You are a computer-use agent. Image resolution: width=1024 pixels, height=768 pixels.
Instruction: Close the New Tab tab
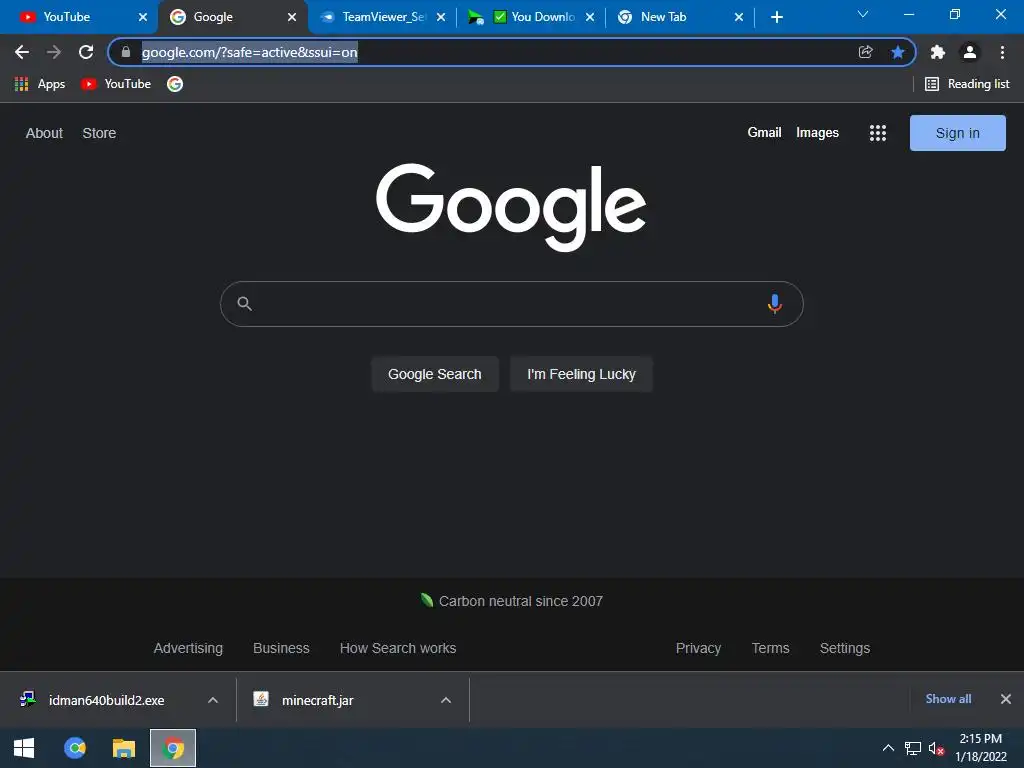point(739,17)
